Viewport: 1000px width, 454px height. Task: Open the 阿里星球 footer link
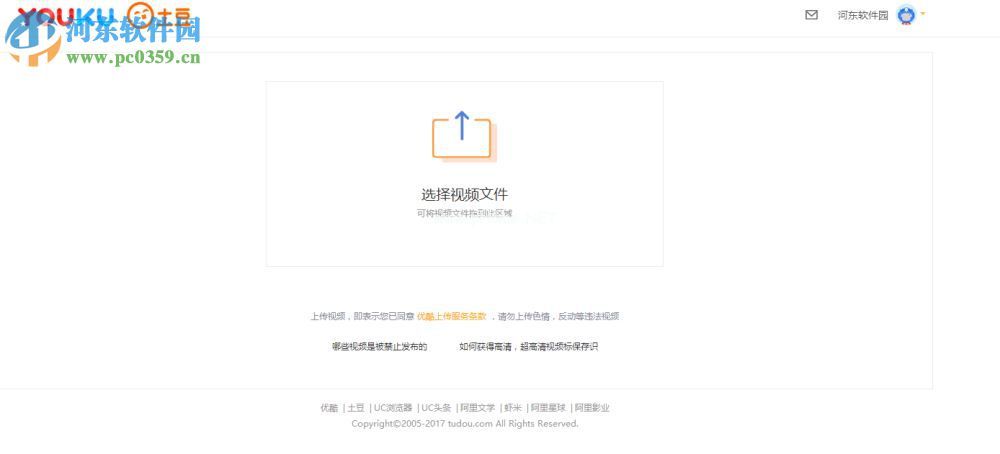[548, 408]
